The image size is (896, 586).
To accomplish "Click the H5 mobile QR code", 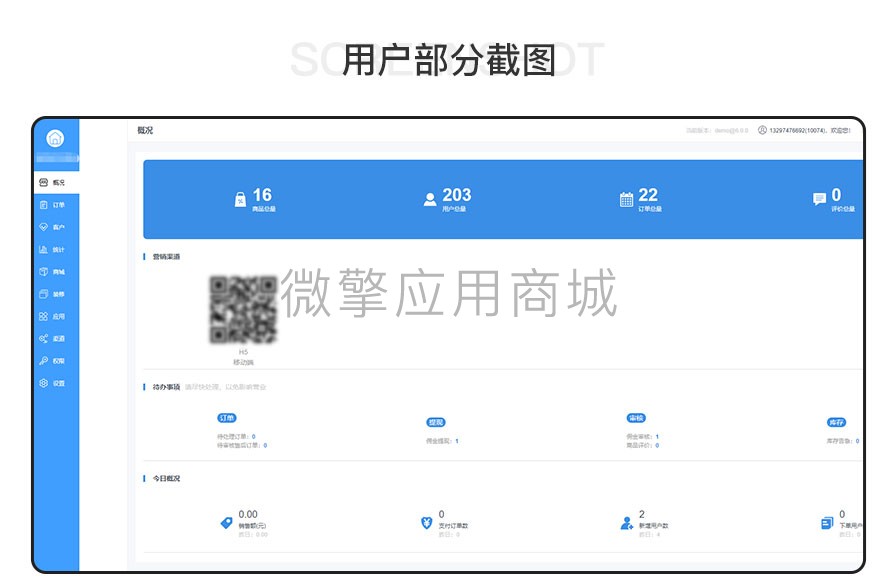I will pyautogui.click(x=243, y=310).
